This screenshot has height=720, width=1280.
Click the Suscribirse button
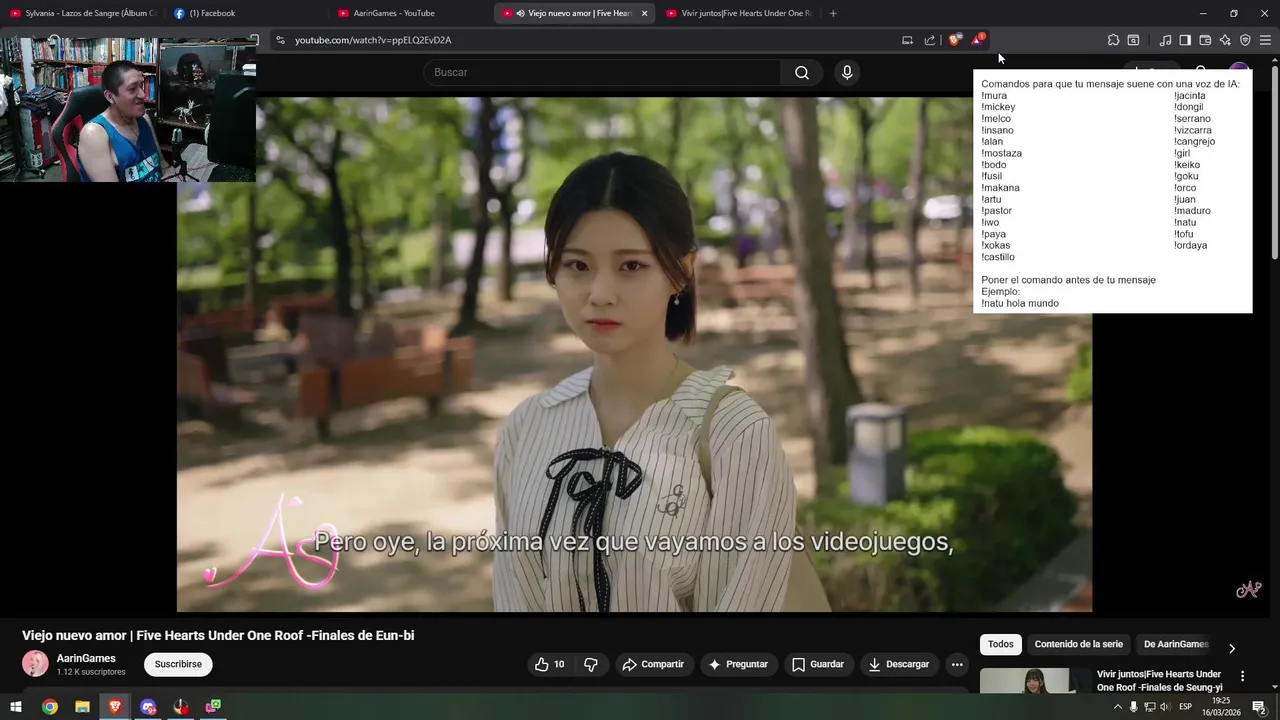pyautogui.click(x=178, y=664)
